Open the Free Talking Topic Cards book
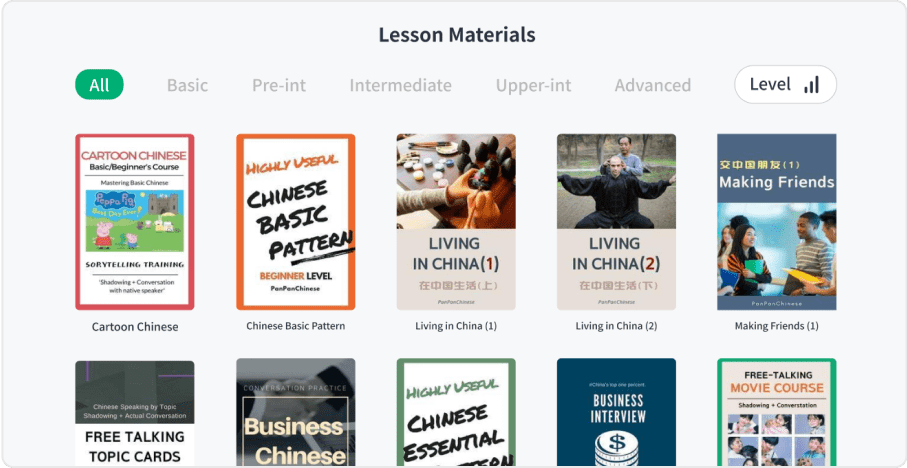Image resolution: width=907 pixels, height=468 pixels. [135, 413]
